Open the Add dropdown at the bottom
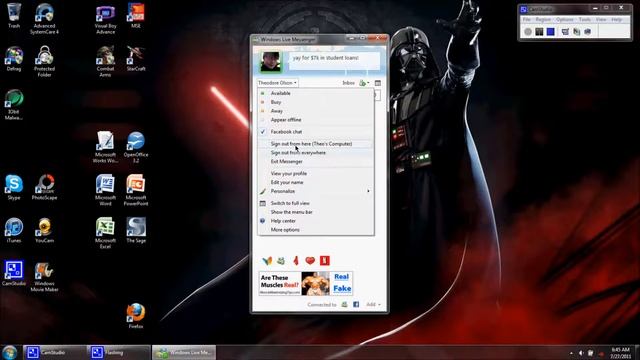 [373, 304]
